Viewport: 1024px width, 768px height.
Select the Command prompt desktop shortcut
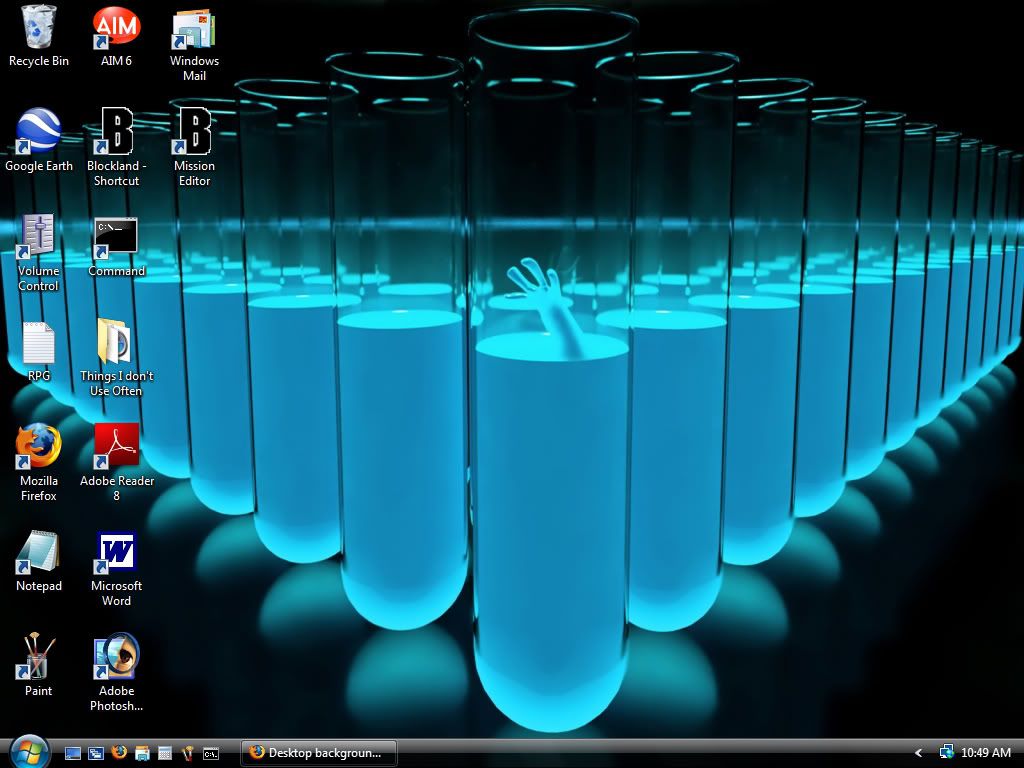[x=116, y=238]
